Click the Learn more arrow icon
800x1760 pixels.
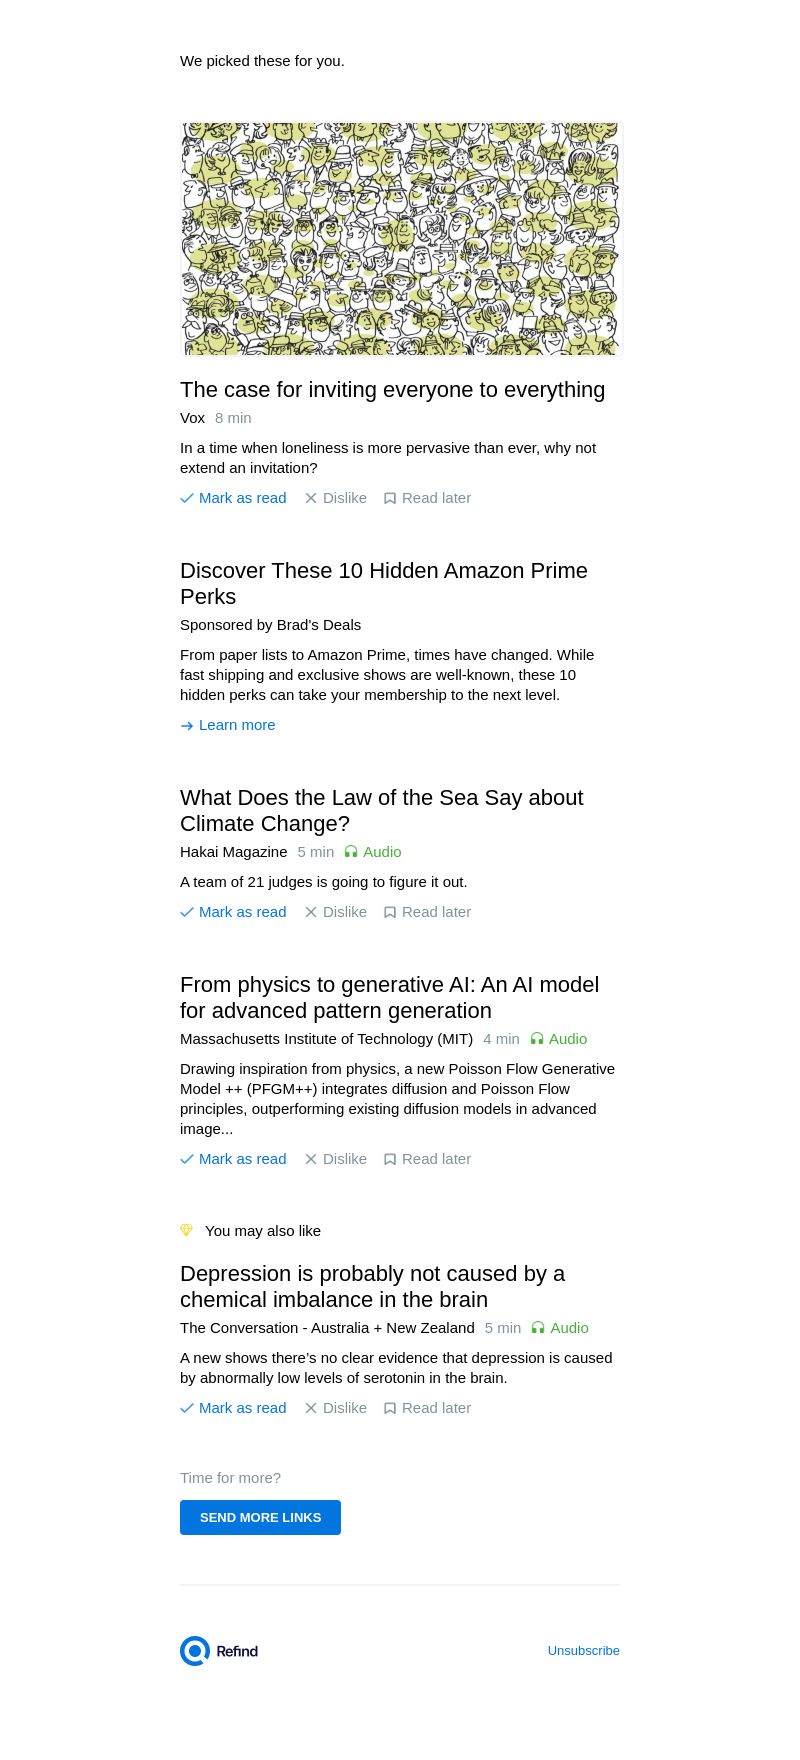point(187,726)
